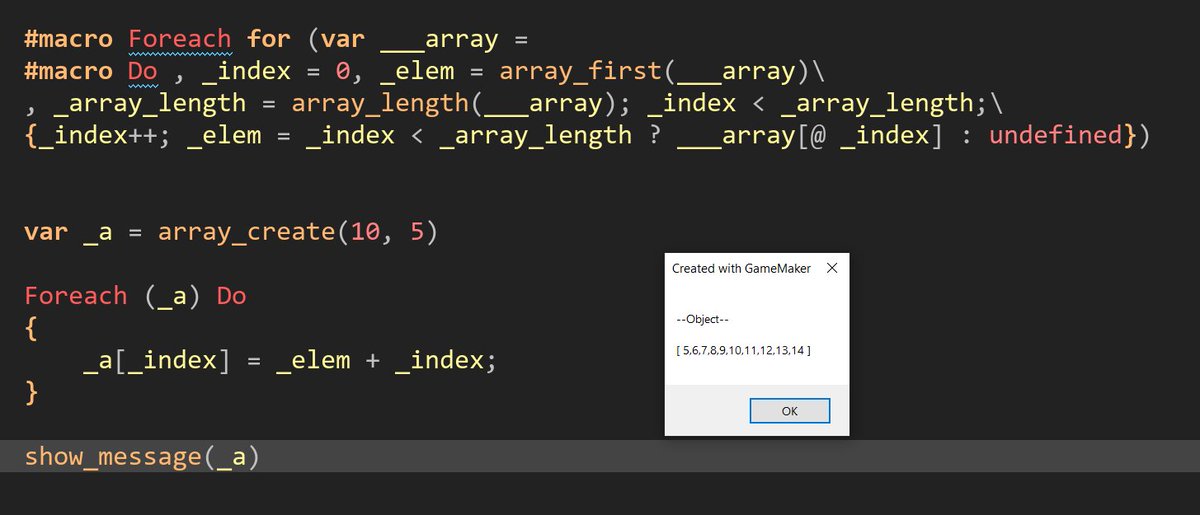Image resolution: width=1200 pixels, height=515 pixels.
Task: Click the "for" keyword in the first macro
Action: pos(269,40)
